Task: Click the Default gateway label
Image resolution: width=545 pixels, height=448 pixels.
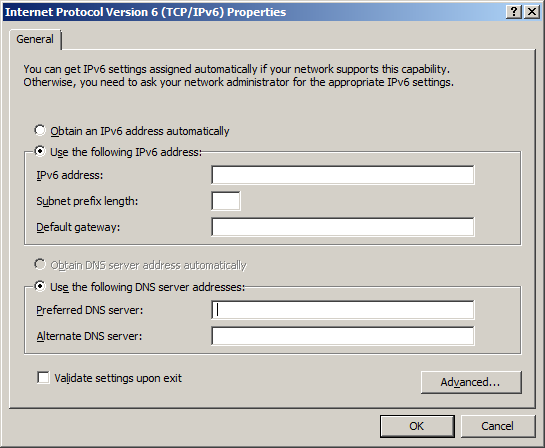Action: (78, 227)
